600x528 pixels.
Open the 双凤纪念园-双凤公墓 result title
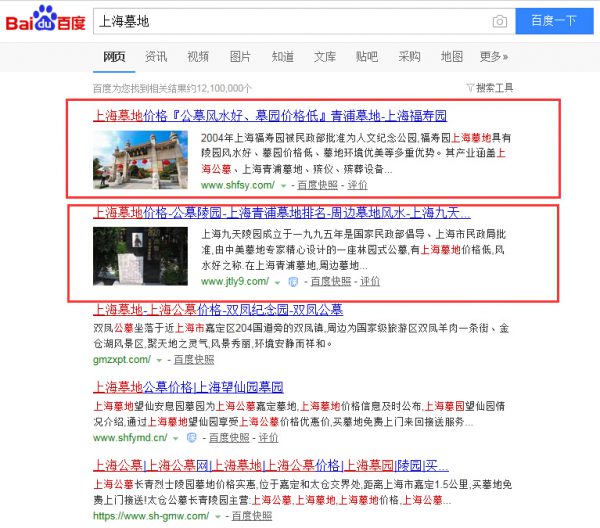click(x=218, y=310)
